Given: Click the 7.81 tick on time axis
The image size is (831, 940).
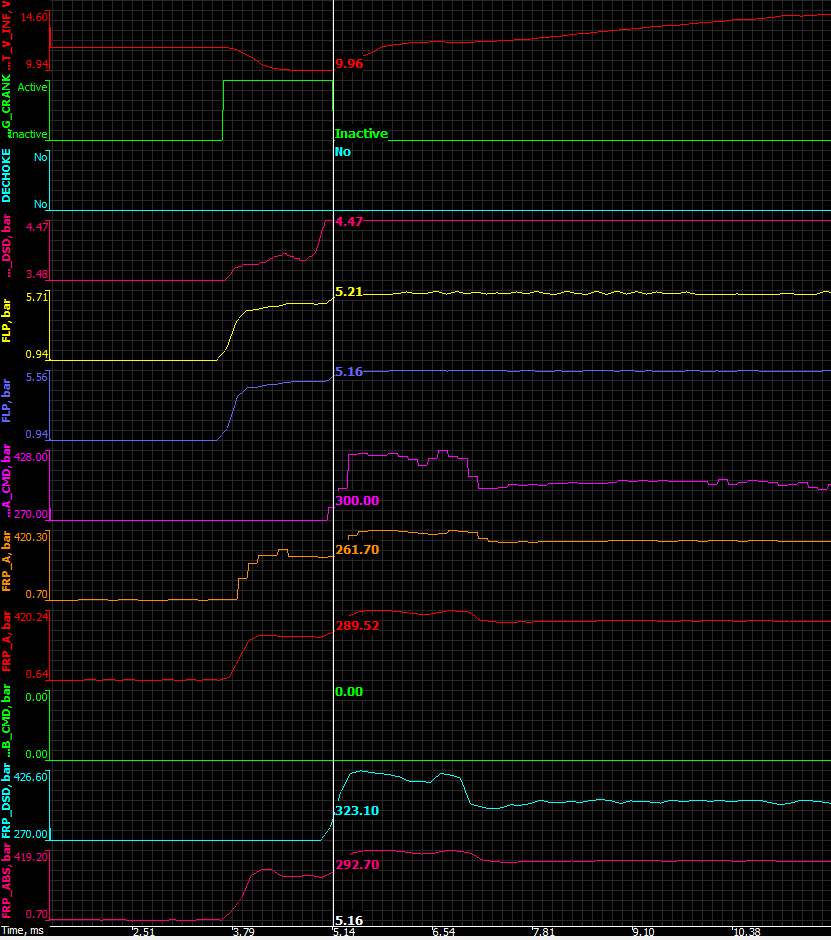Looking at the screenshot, I should [542, 932].
